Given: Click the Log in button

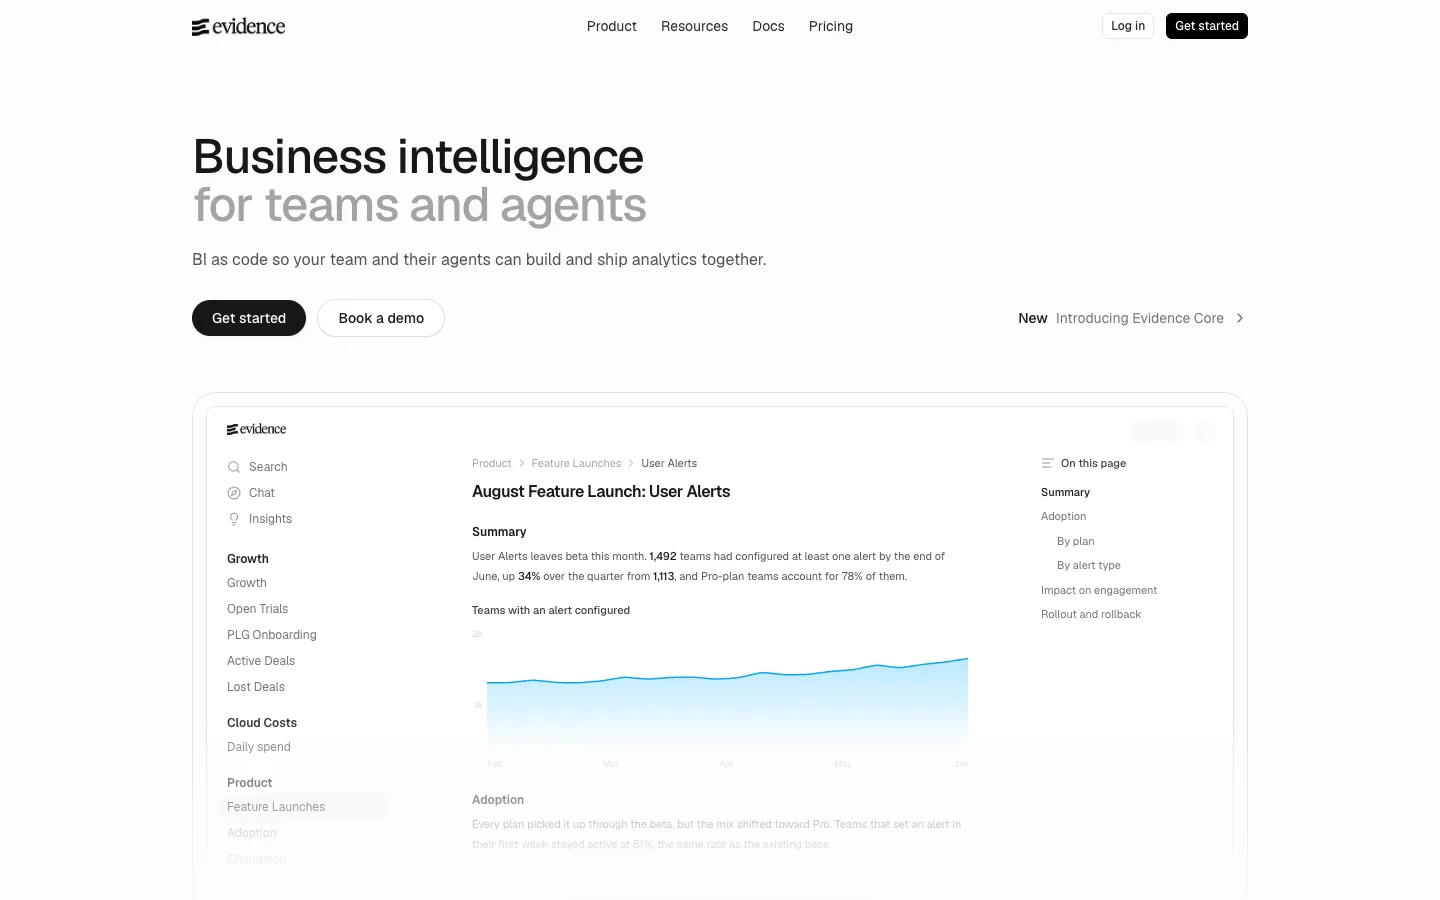Looking at the screenshot, I should pyautogui.click(x=1128, y=26).
